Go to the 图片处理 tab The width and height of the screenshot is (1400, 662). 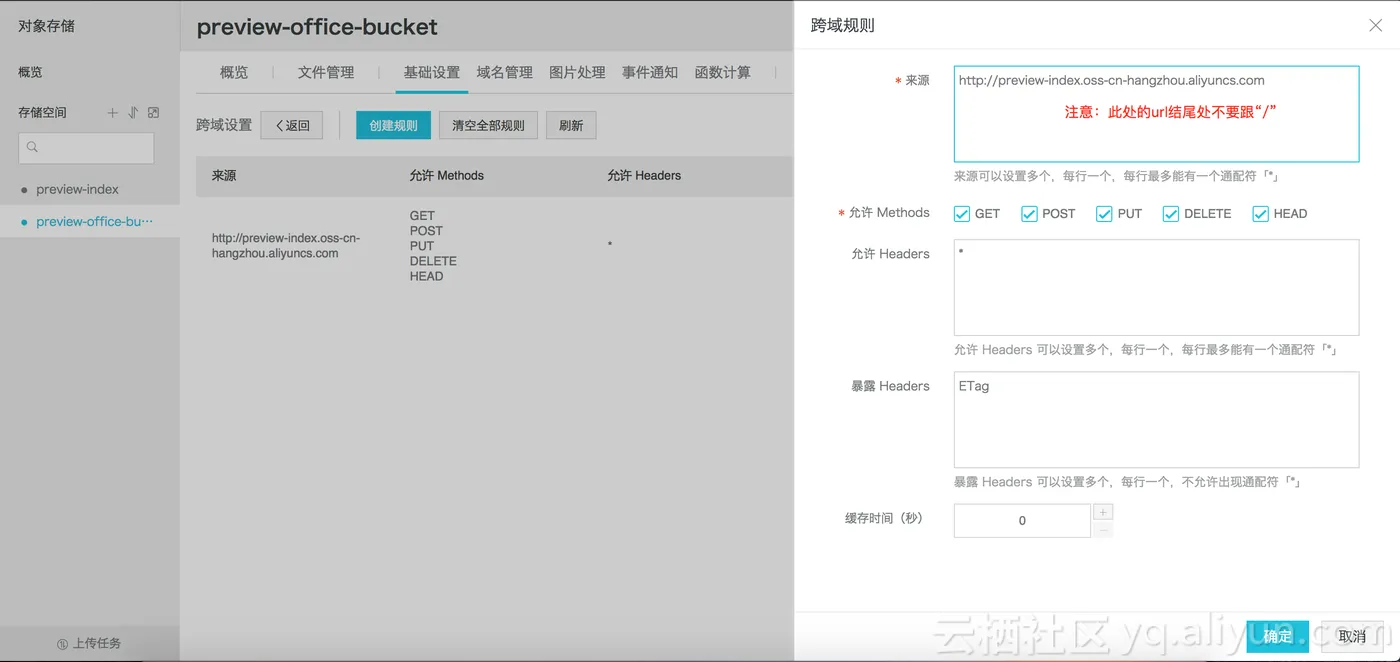click(577, 72)
